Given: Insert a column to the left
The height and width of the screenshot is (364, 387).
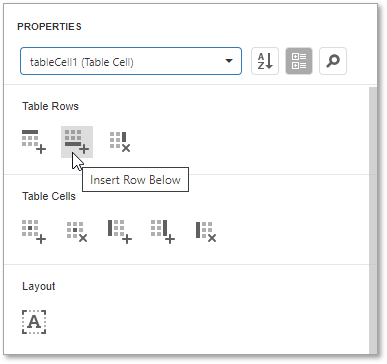Looking at the screenshot, I should [x=120, y=232].
